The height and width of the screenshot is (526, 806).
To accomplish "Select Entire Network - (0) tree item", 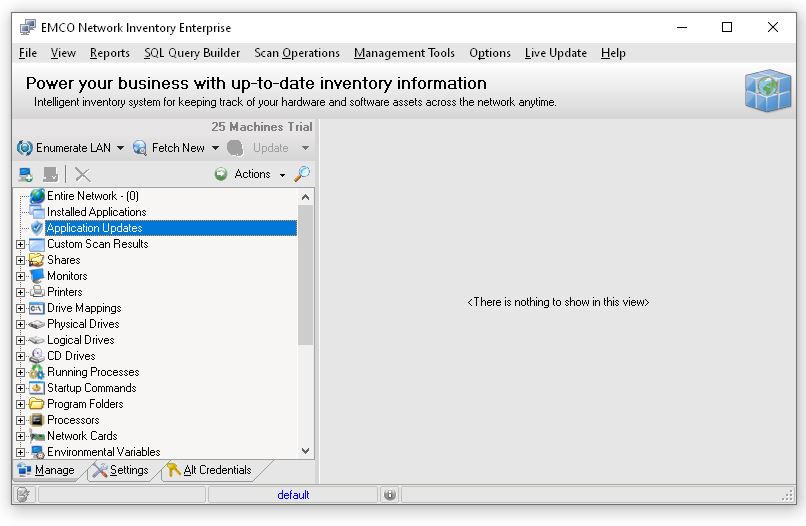I will pos(93,196).
